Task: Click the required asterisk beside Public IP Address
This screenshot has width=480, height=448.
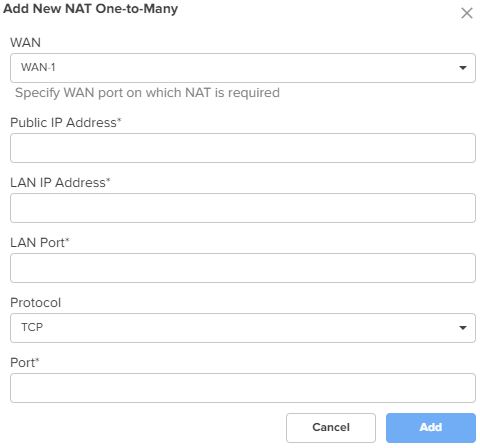Action: coord(119,120)
